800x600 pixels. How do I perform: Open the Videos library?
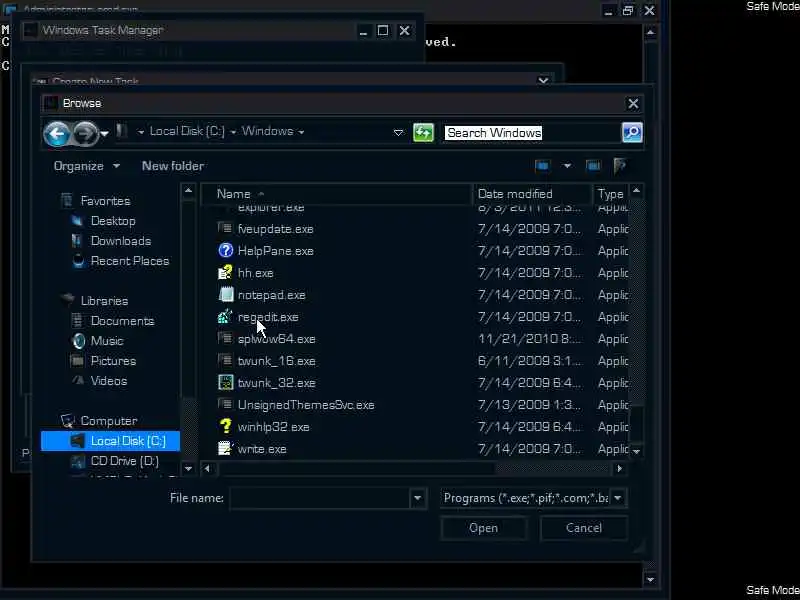tap(109, 381)
